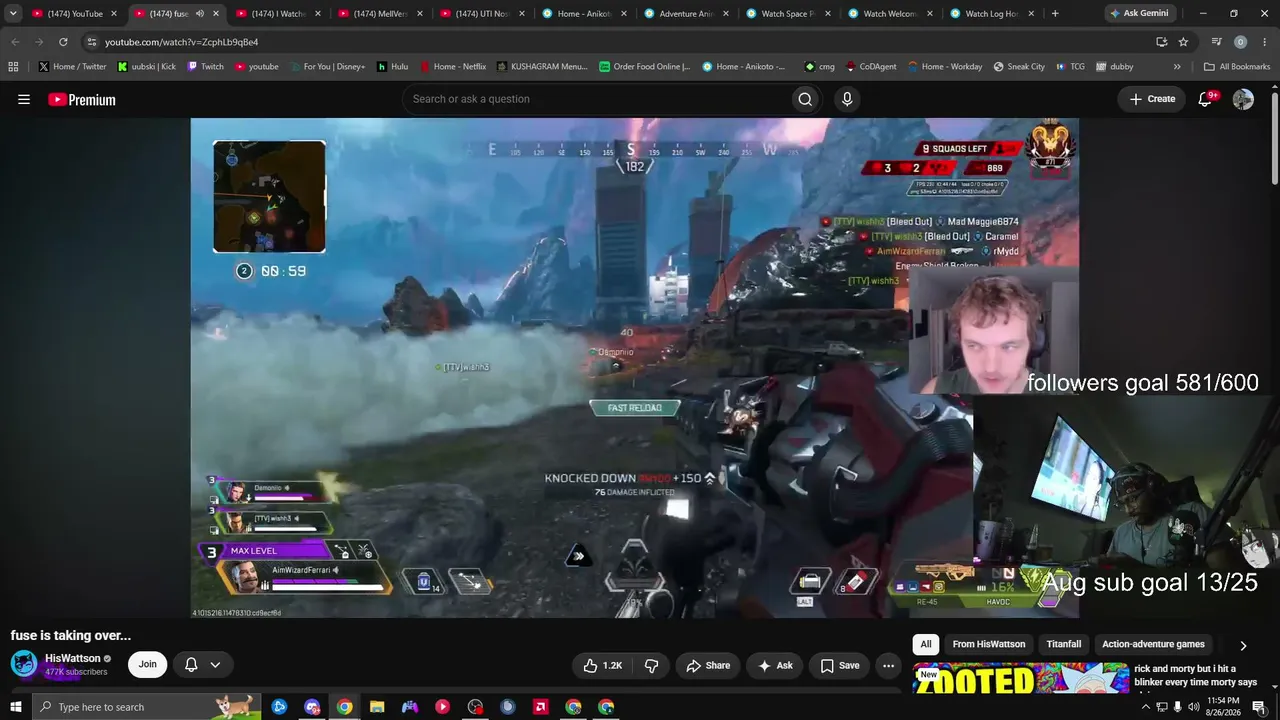Click the Windows taskbar search box
The image size is (1280, 720).
pyautogui.click(x=146, y=707)
